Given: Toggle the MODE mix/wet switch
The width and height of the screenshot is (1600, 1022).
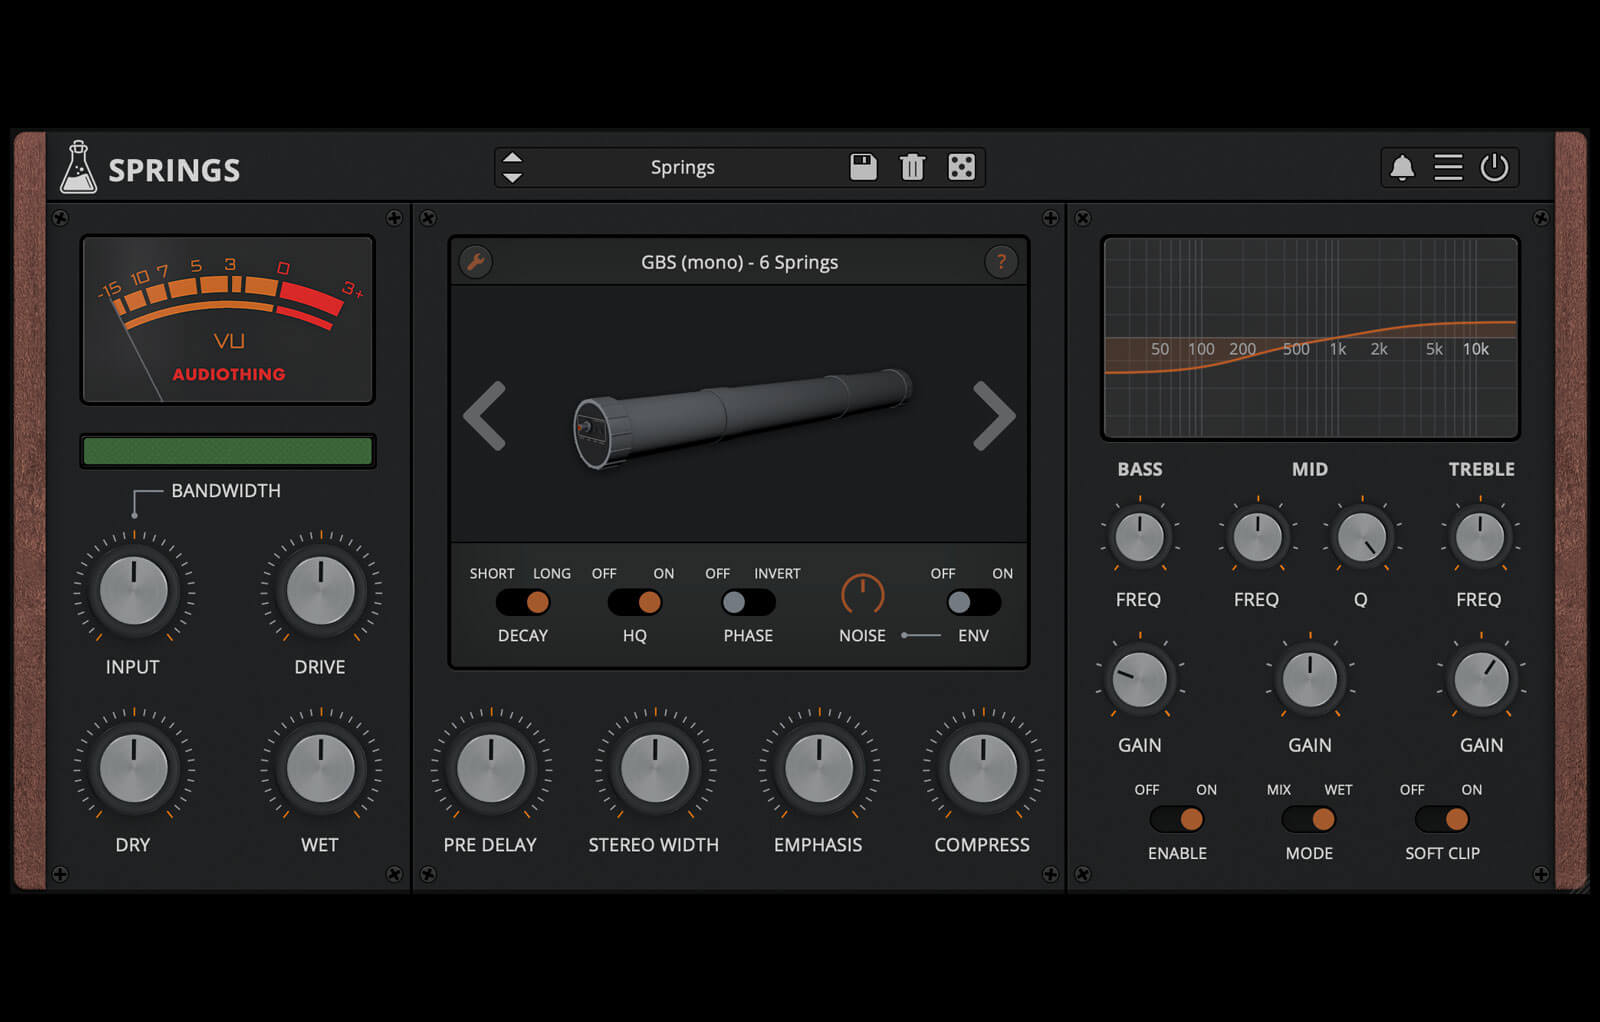Looking at the screenshot, I should pos(1309,819).
